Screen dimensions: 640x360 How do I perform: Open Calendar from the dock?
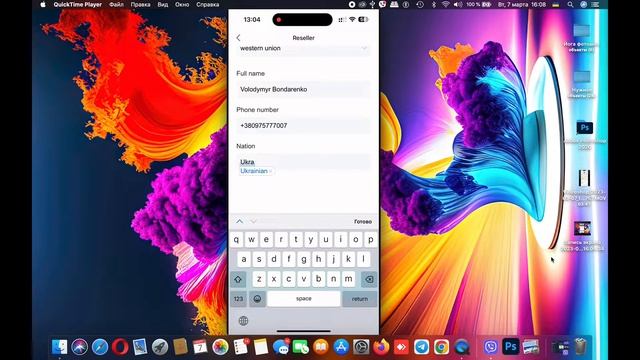200,347
